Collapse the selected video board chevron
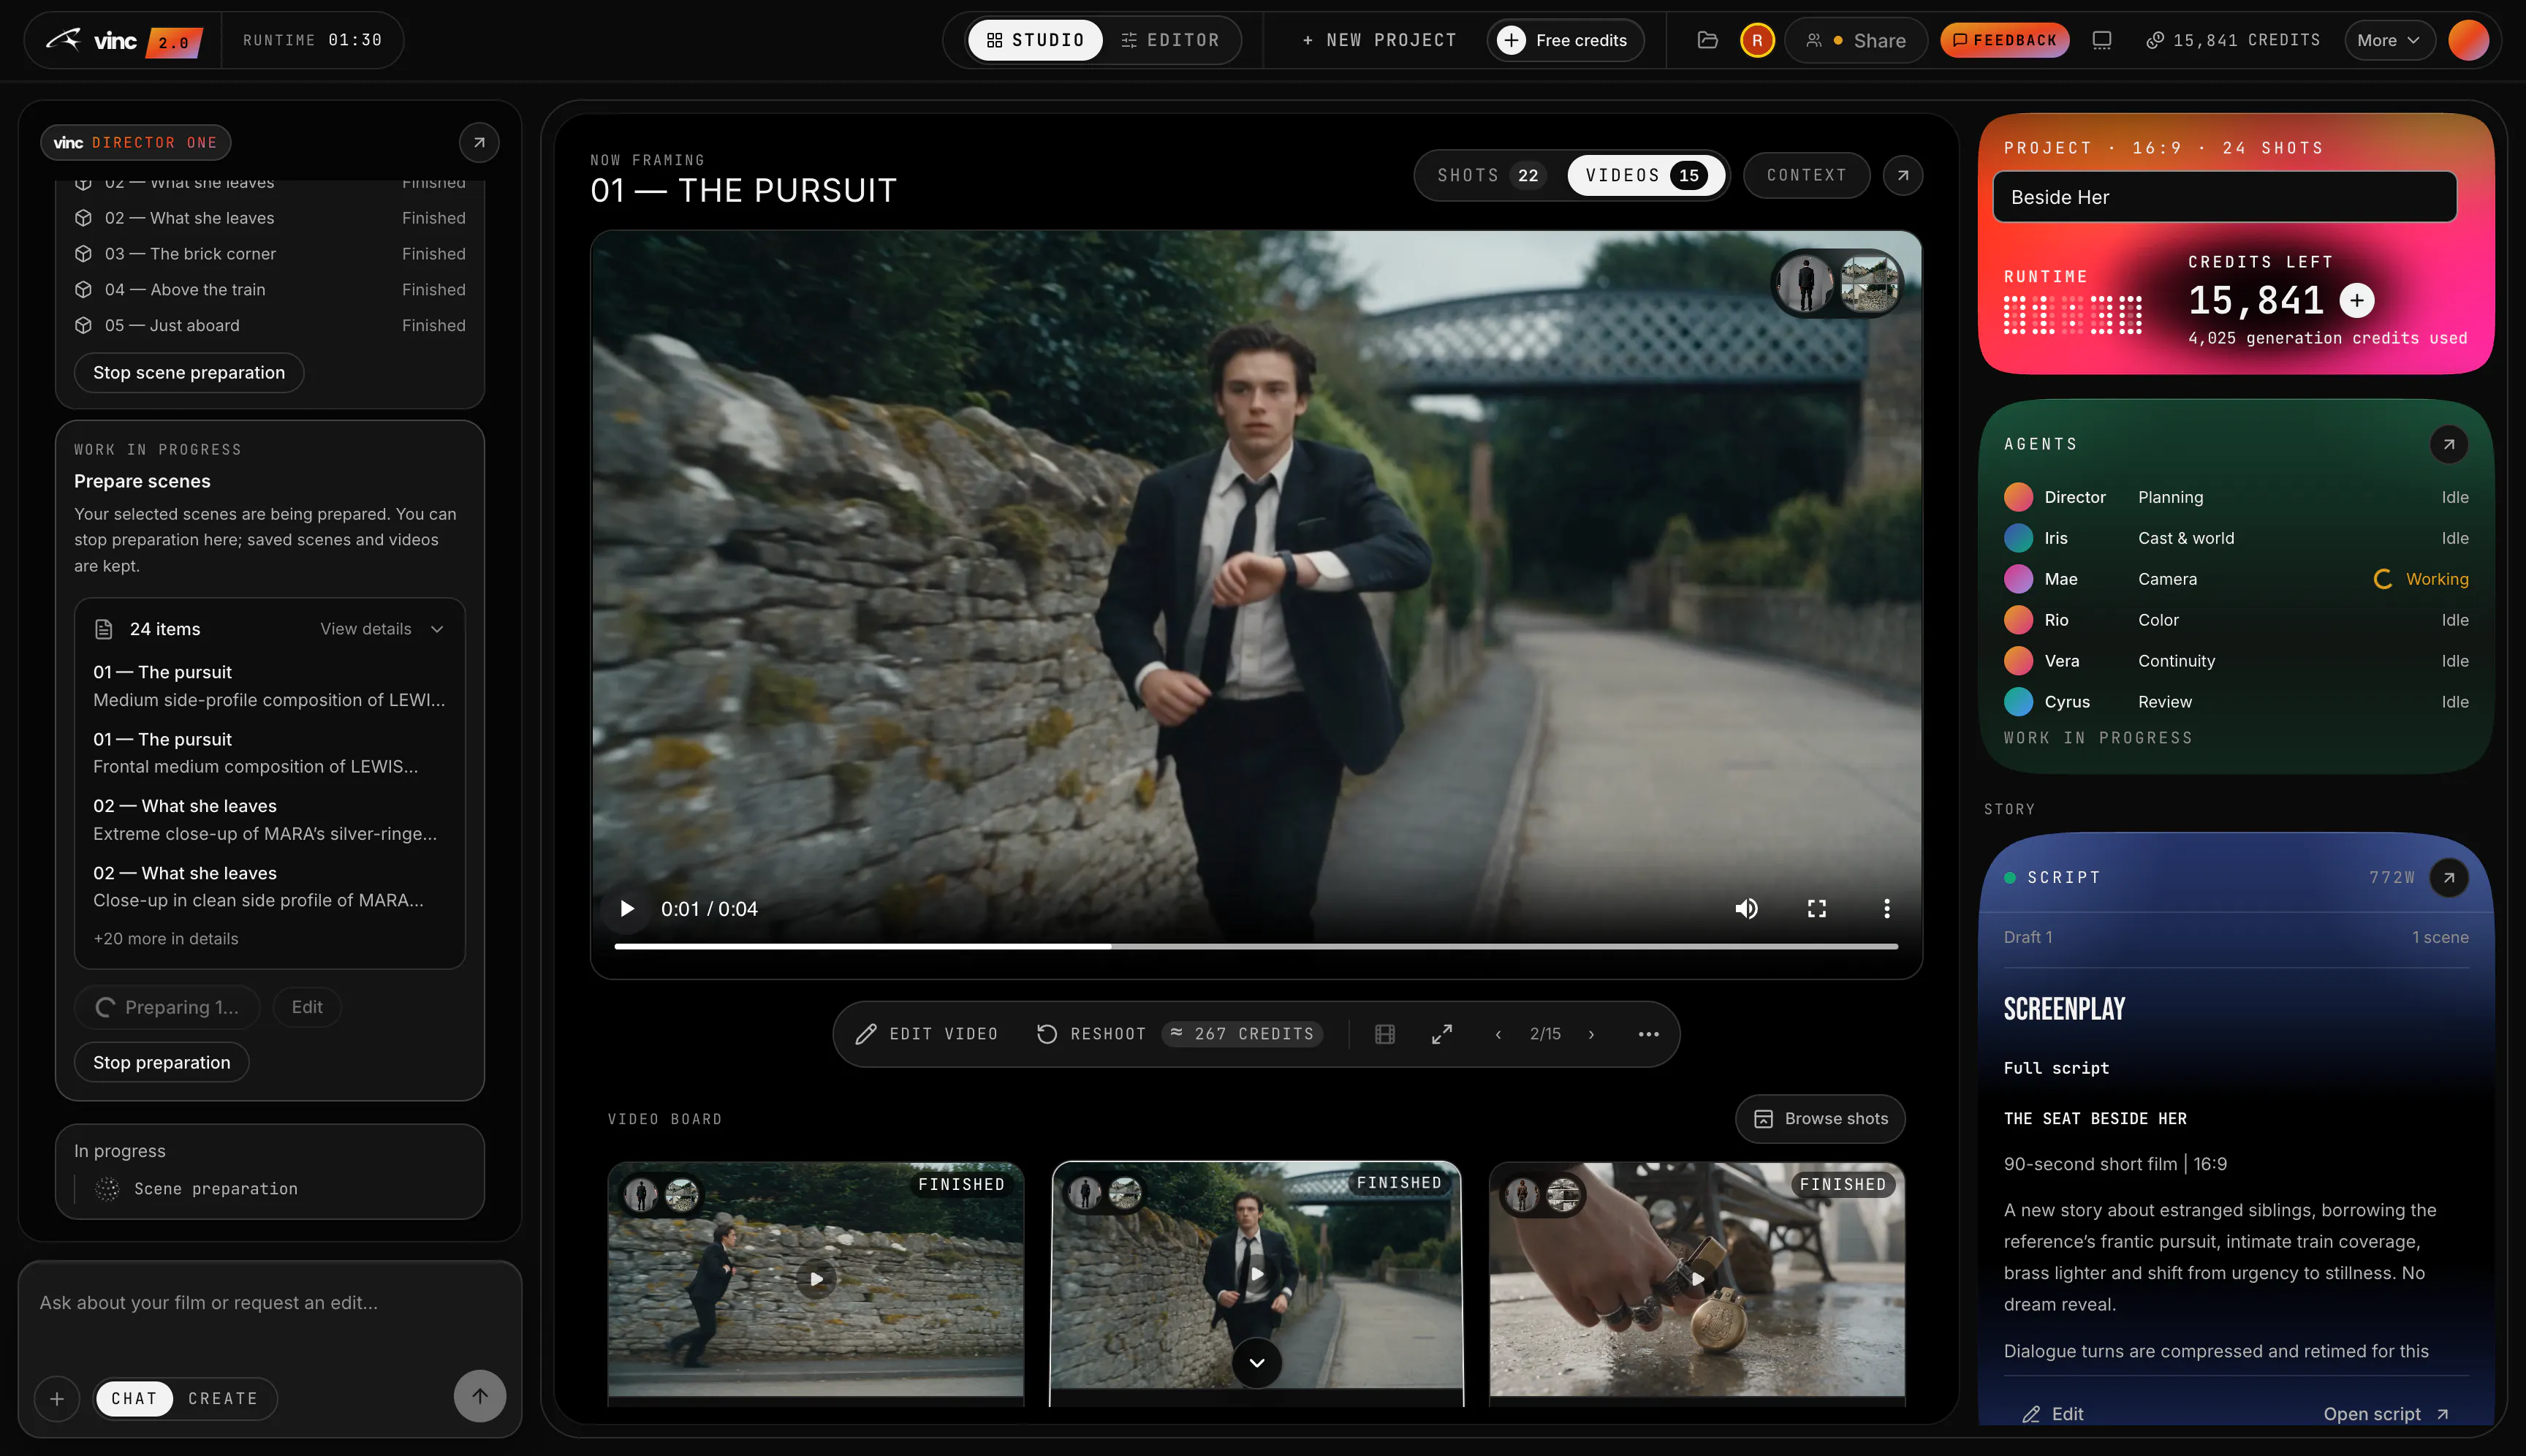This screenshot has width=2526, height=1456. pos(1257,1362)
